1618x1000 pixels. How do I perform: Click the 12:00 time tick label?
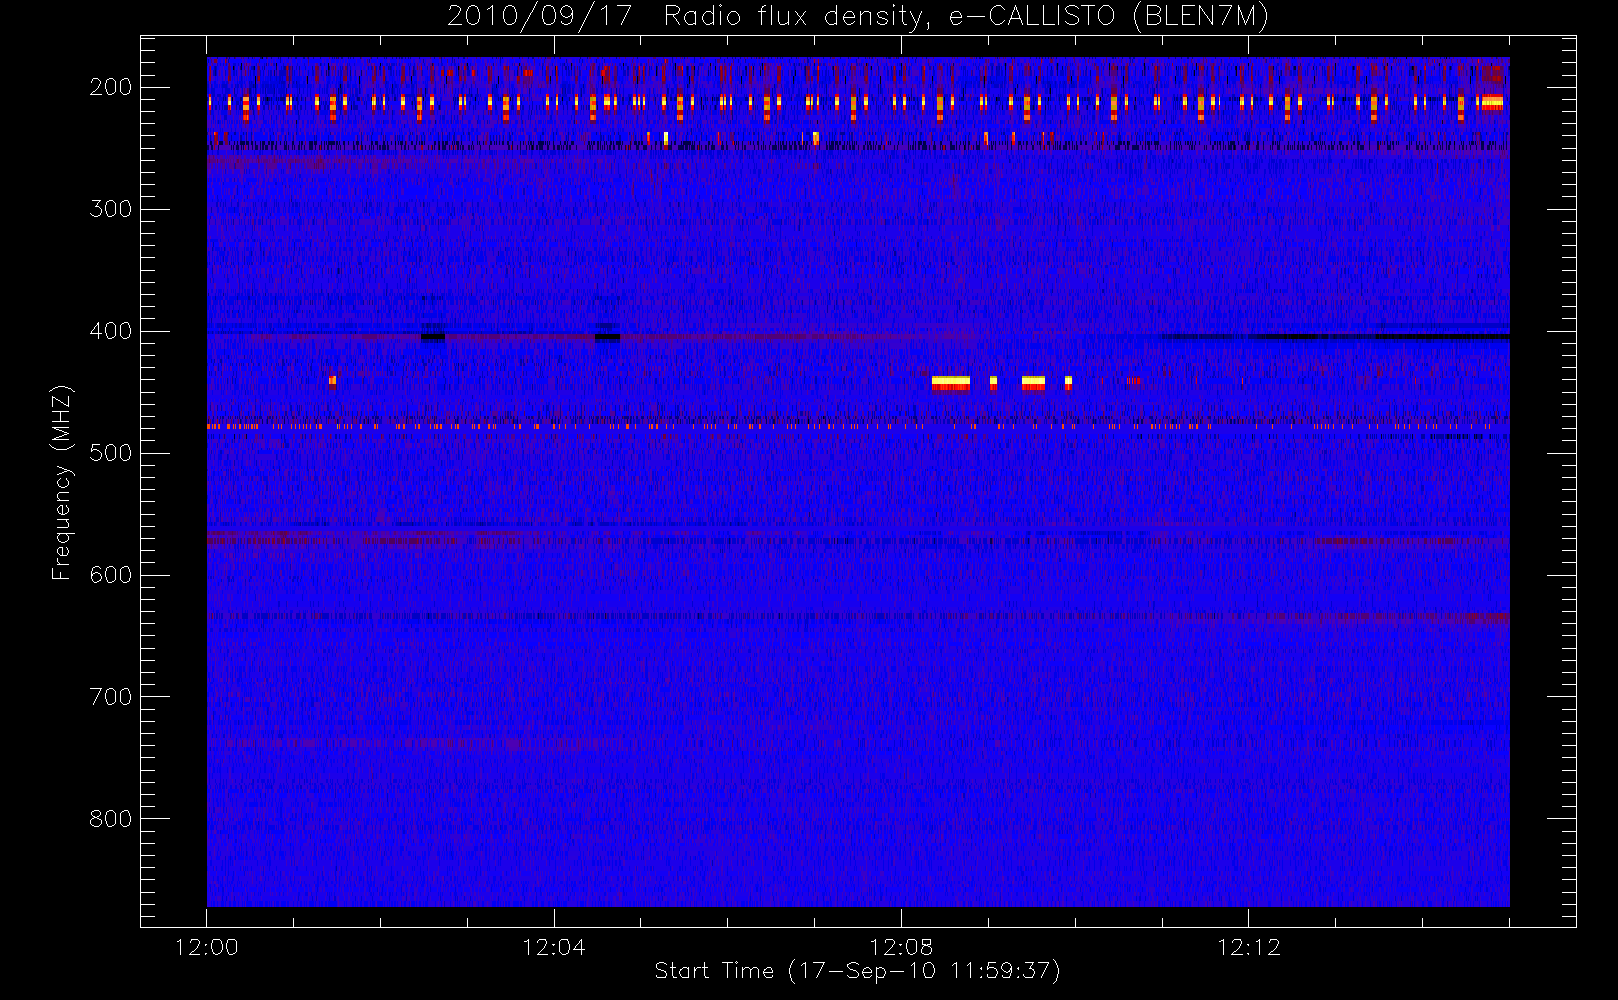pyautogui.click(x=206, y=947)
